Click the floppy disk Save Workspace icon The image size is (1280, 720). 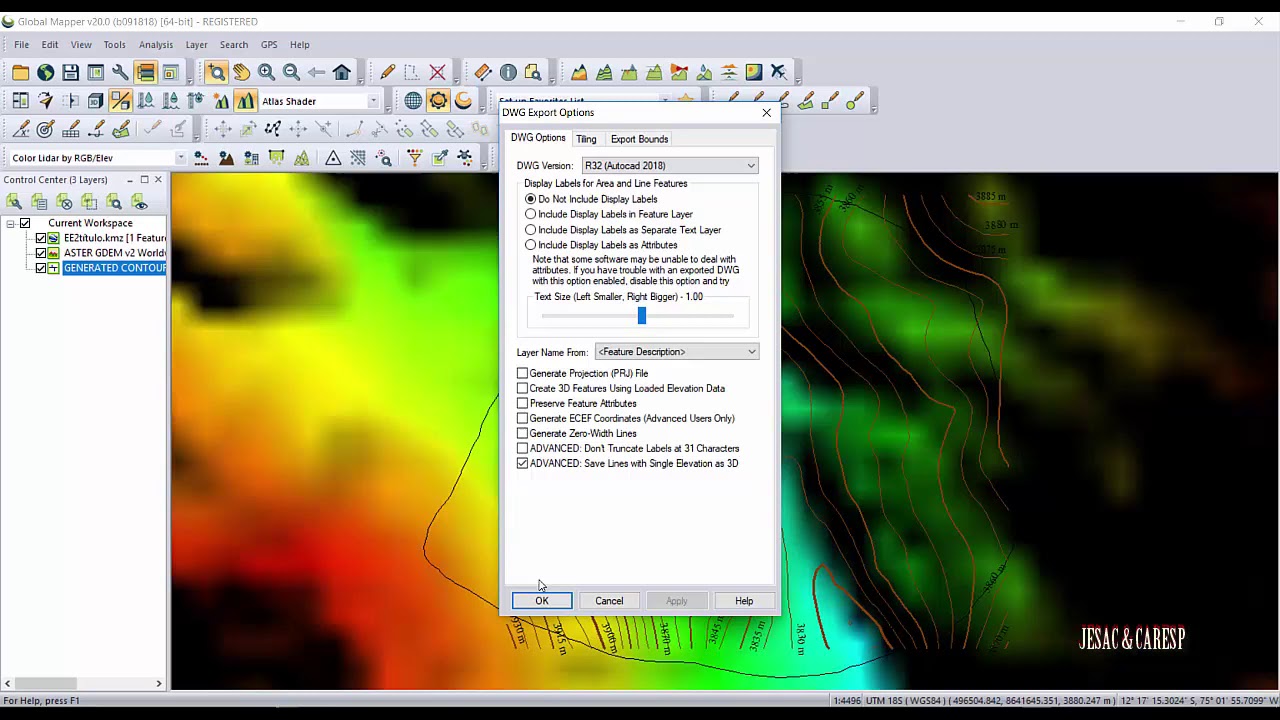pyautogui.click(x=71, y=72)
